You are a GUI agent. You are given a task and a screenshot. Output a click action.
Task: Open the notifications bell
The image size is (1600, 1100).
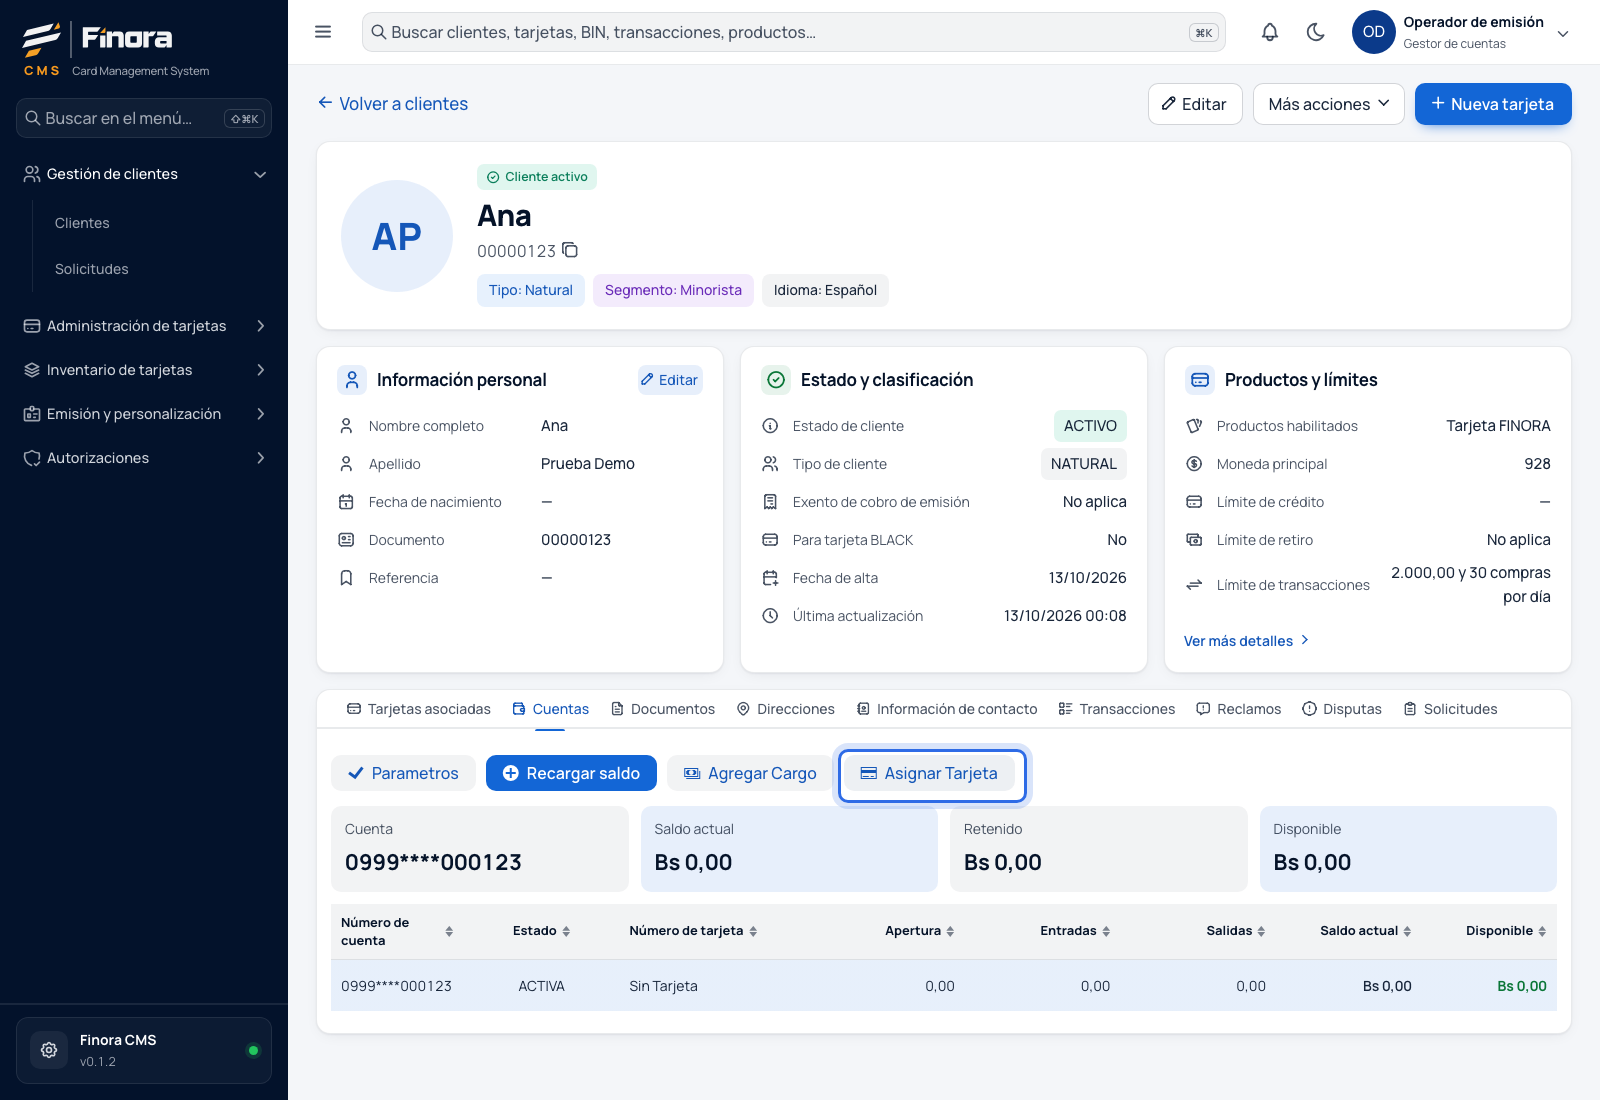pos(1270,32)
